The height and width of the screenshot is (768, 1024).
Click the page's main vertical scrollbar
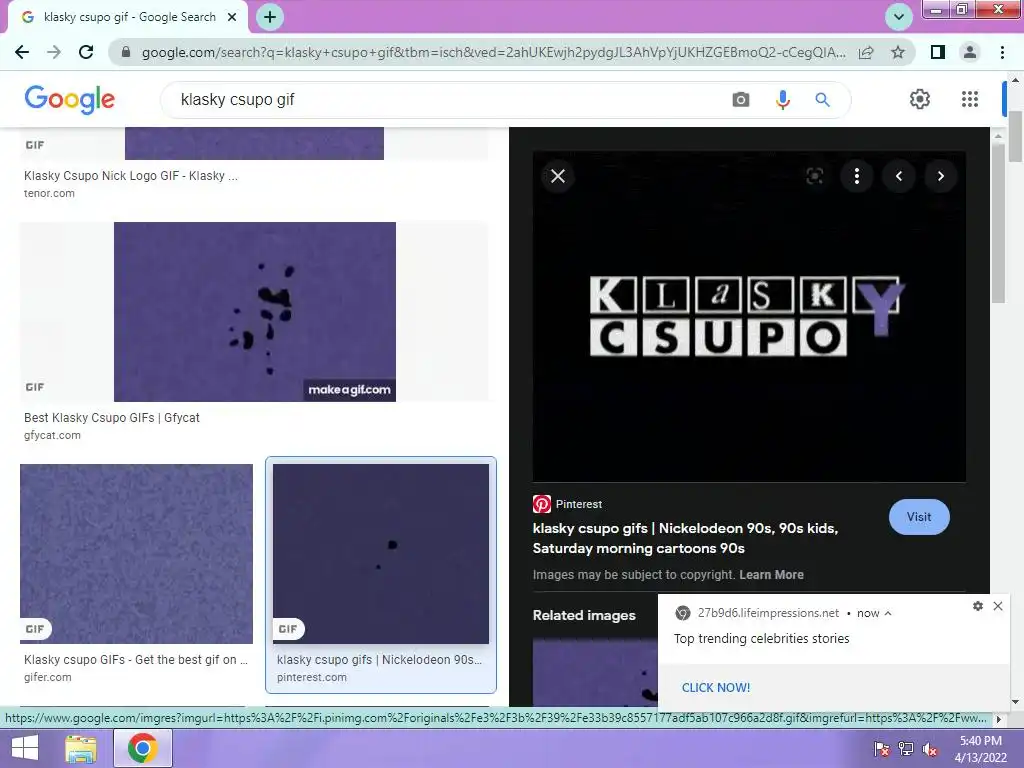1016,136
